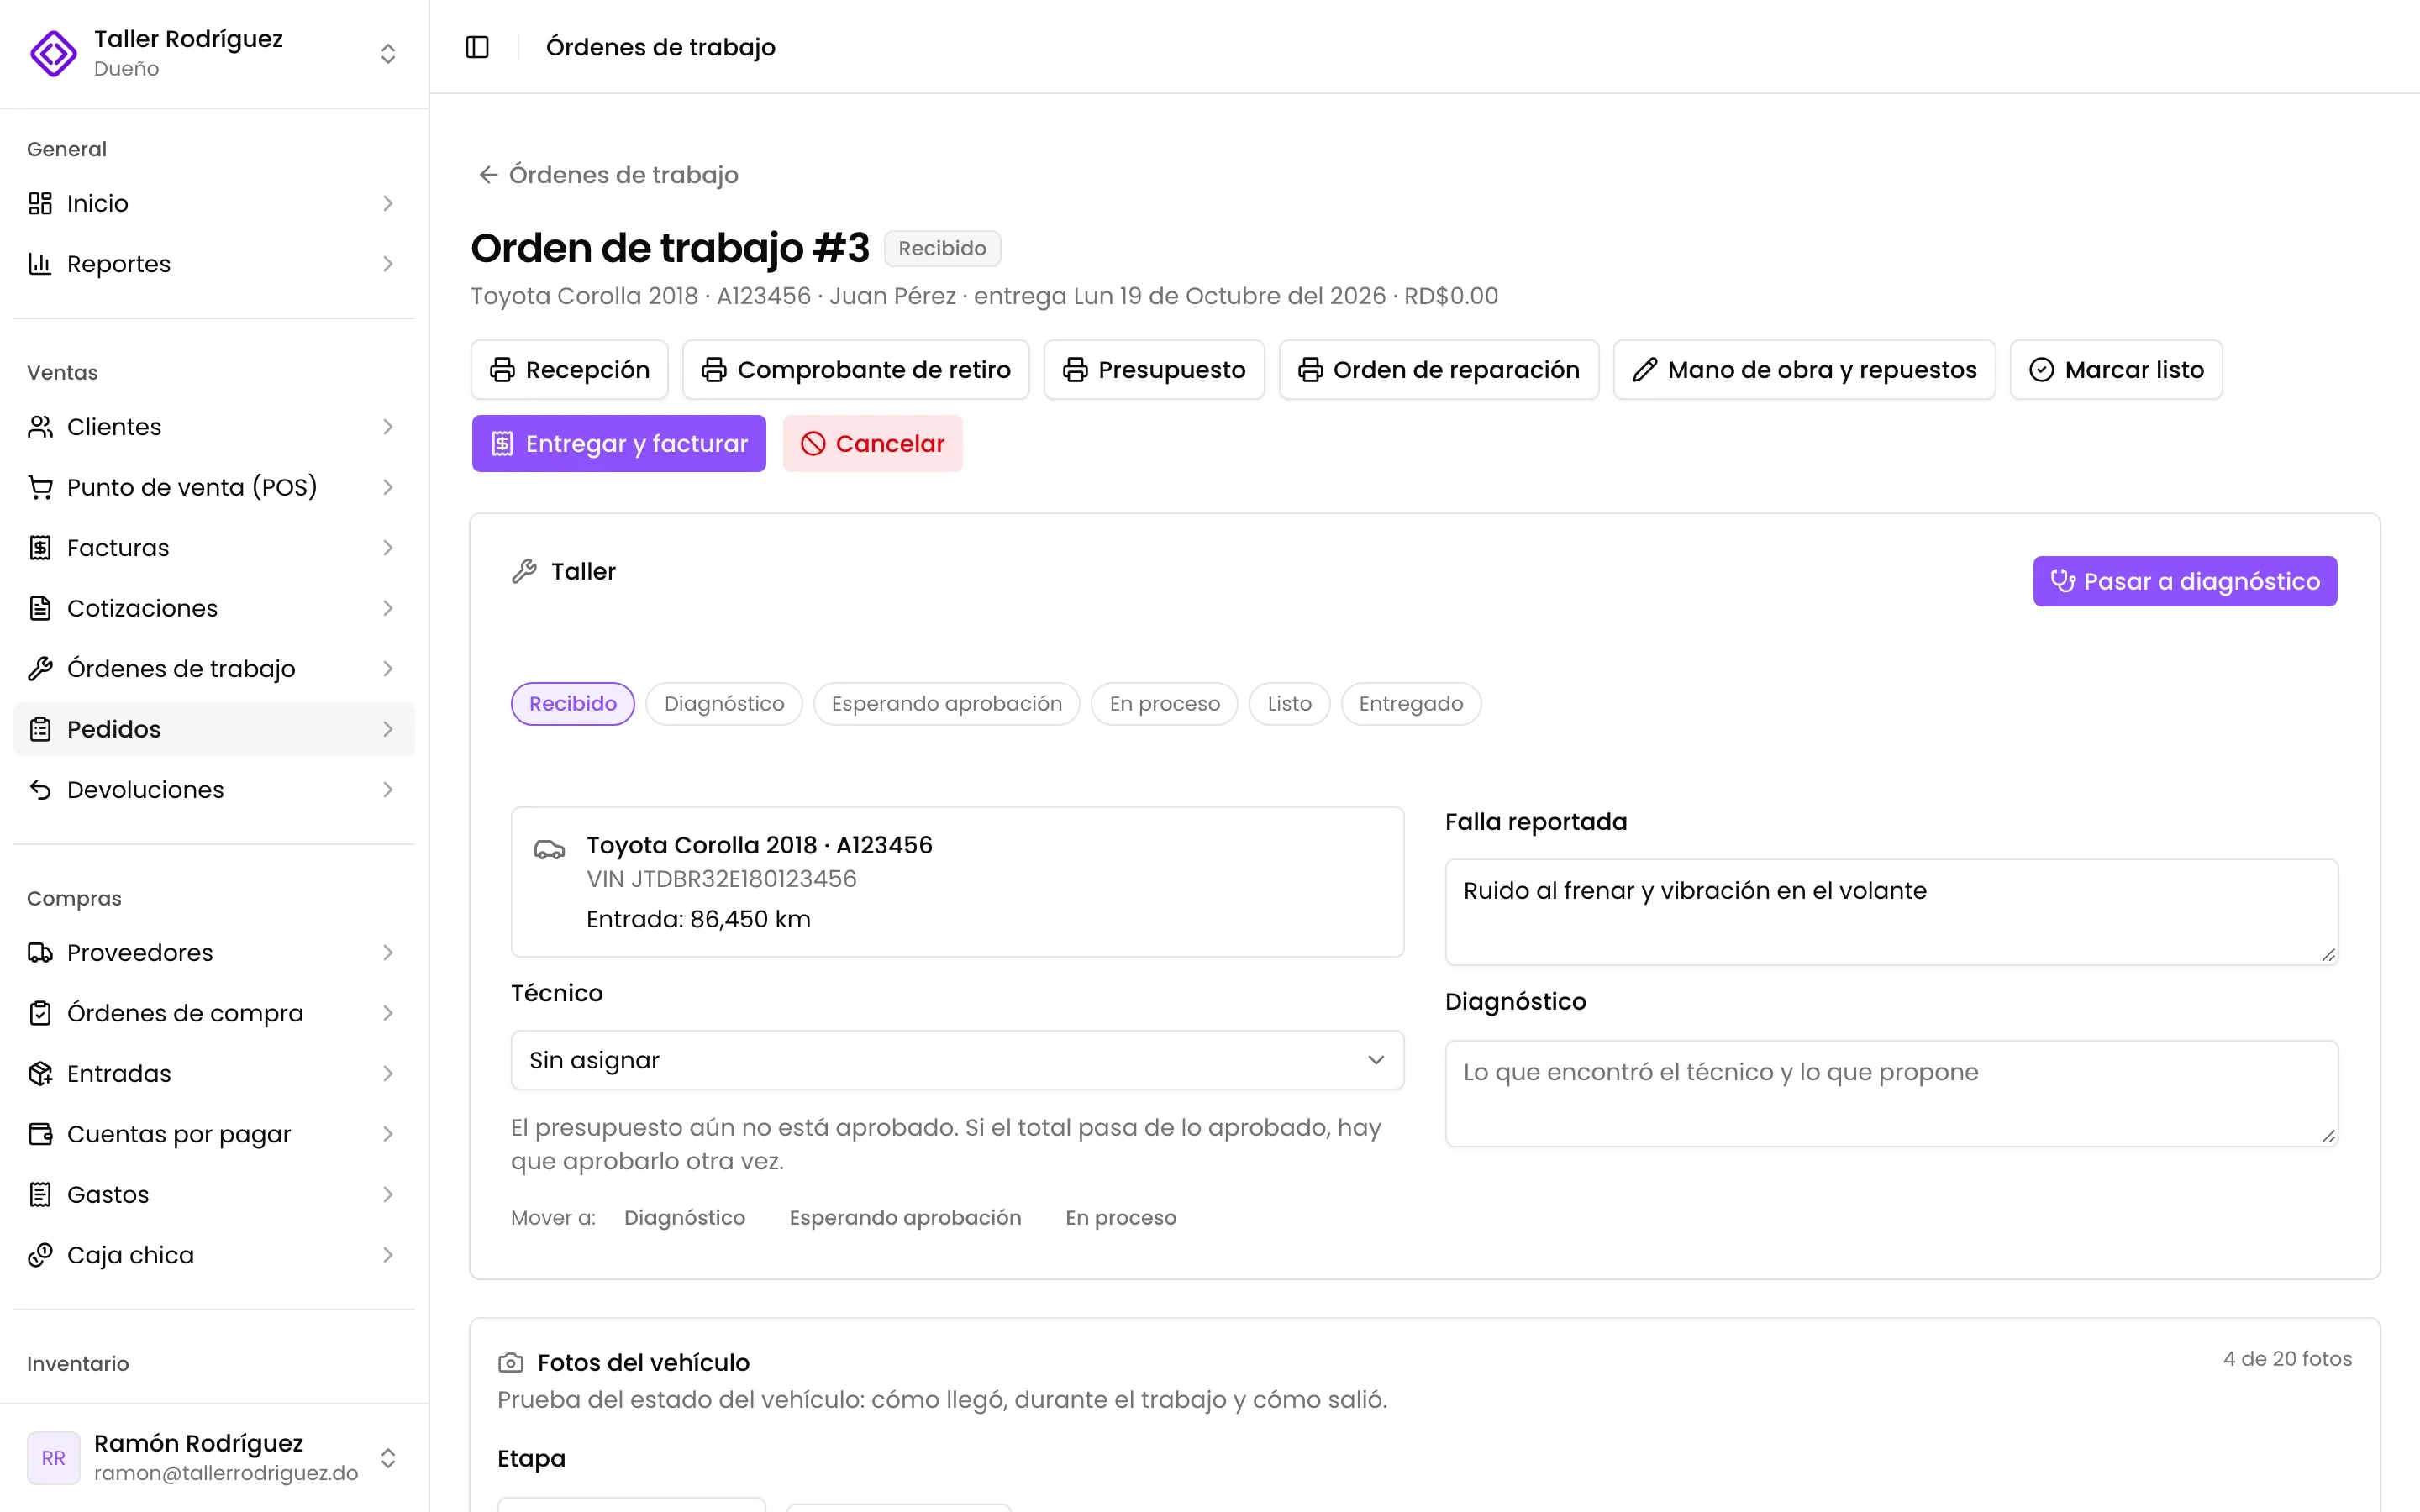The height and width of the screenshot is (1512, 2420).
Task: Open the Técnico 'Sin asignar' dropdown
Action: point(957,1060)
